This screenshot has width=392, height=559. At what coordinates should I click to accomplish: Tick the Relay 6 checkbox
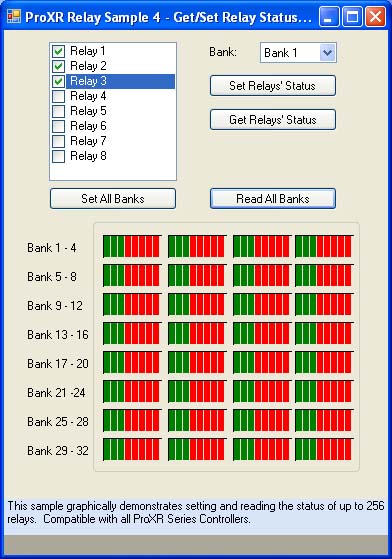coord(58,126)
